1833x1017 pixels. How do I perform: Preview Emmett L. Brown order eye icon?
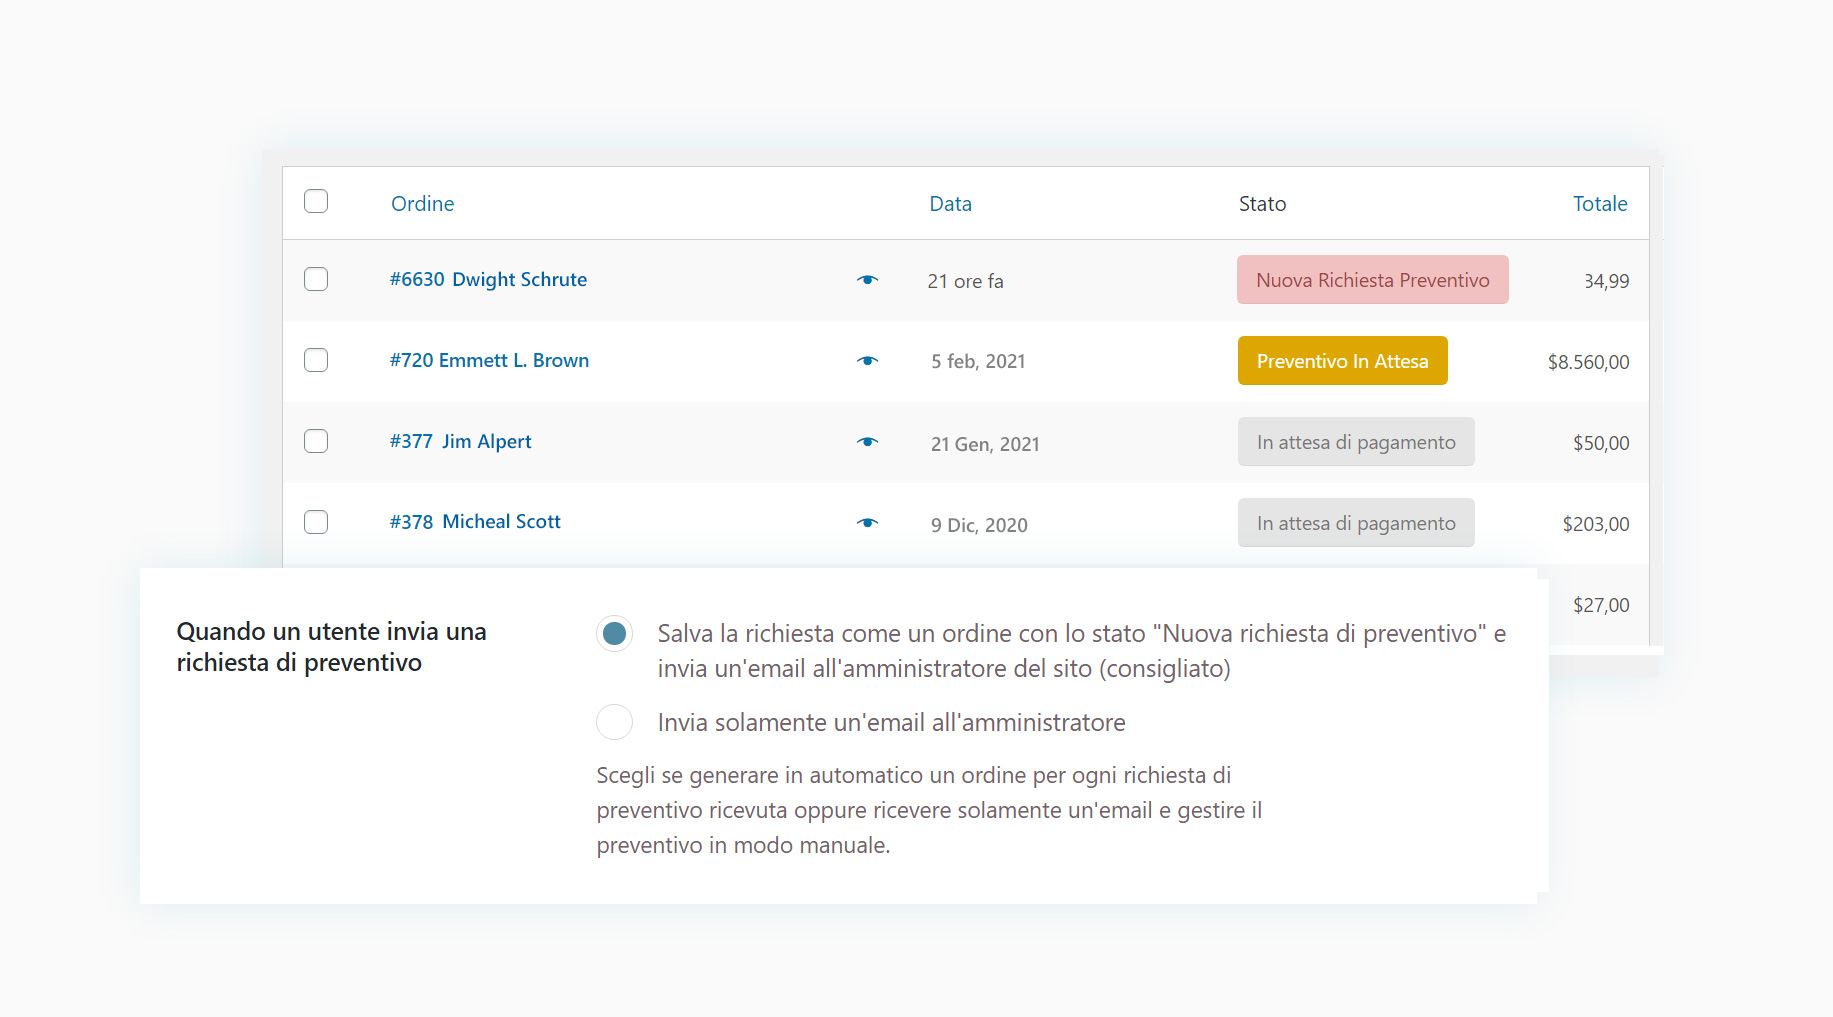click(867, 361)
